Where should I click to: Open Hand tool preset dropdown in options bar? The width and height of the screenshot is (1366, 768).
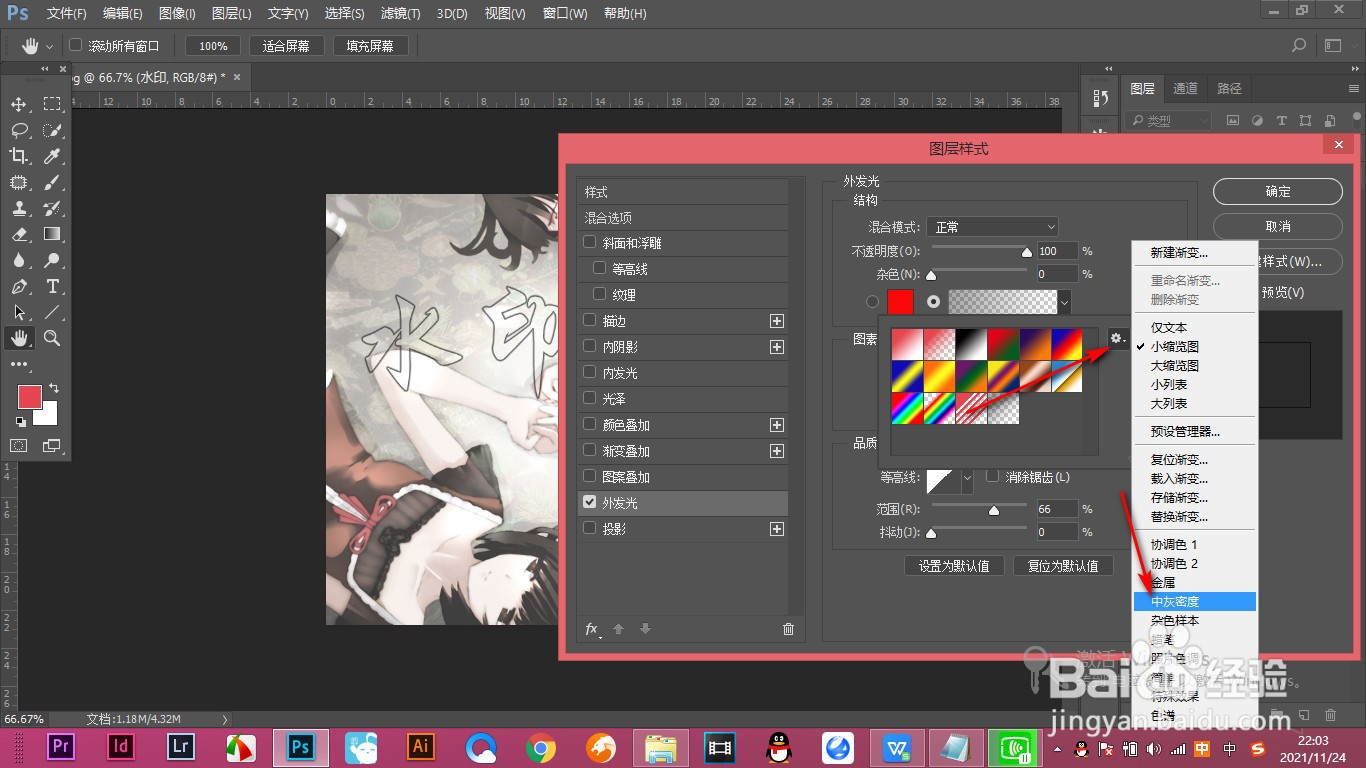coord(49,46)
